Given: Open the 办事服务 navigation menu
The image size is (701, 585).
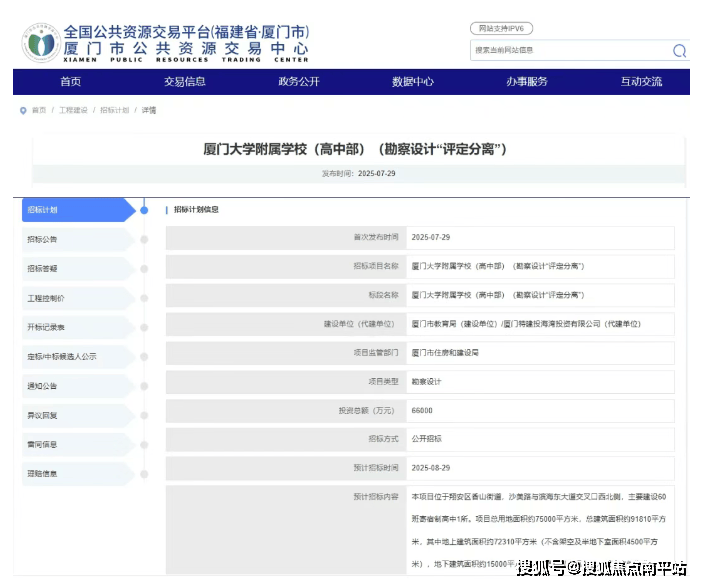Looking at the screenshot, I should point(527,82).
